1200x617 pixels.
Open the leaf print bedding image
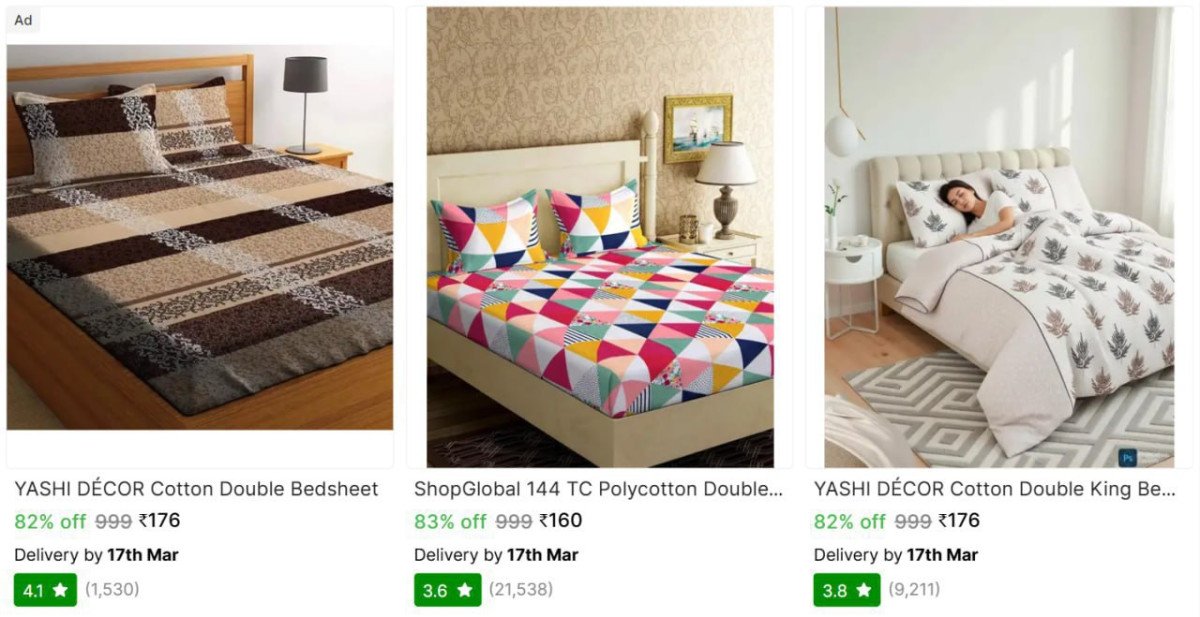[999, 237]
